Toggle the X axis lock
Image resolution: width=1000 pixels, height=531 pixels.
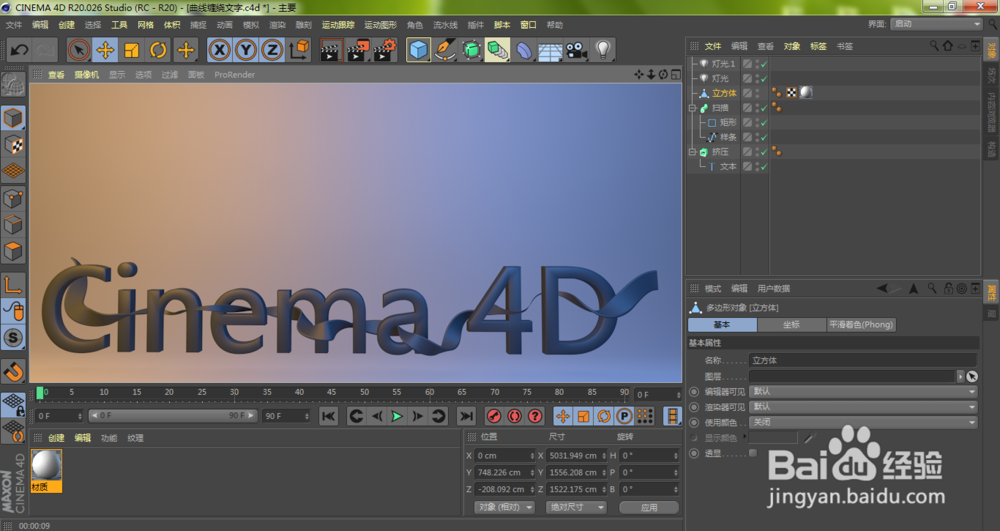pyautogui.click(x=219, y=50)
